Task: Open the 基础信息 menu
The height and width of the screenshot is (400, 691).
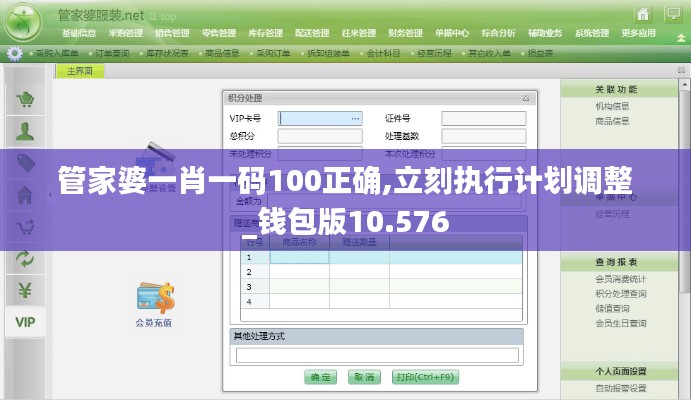Action: pos(79,33)
